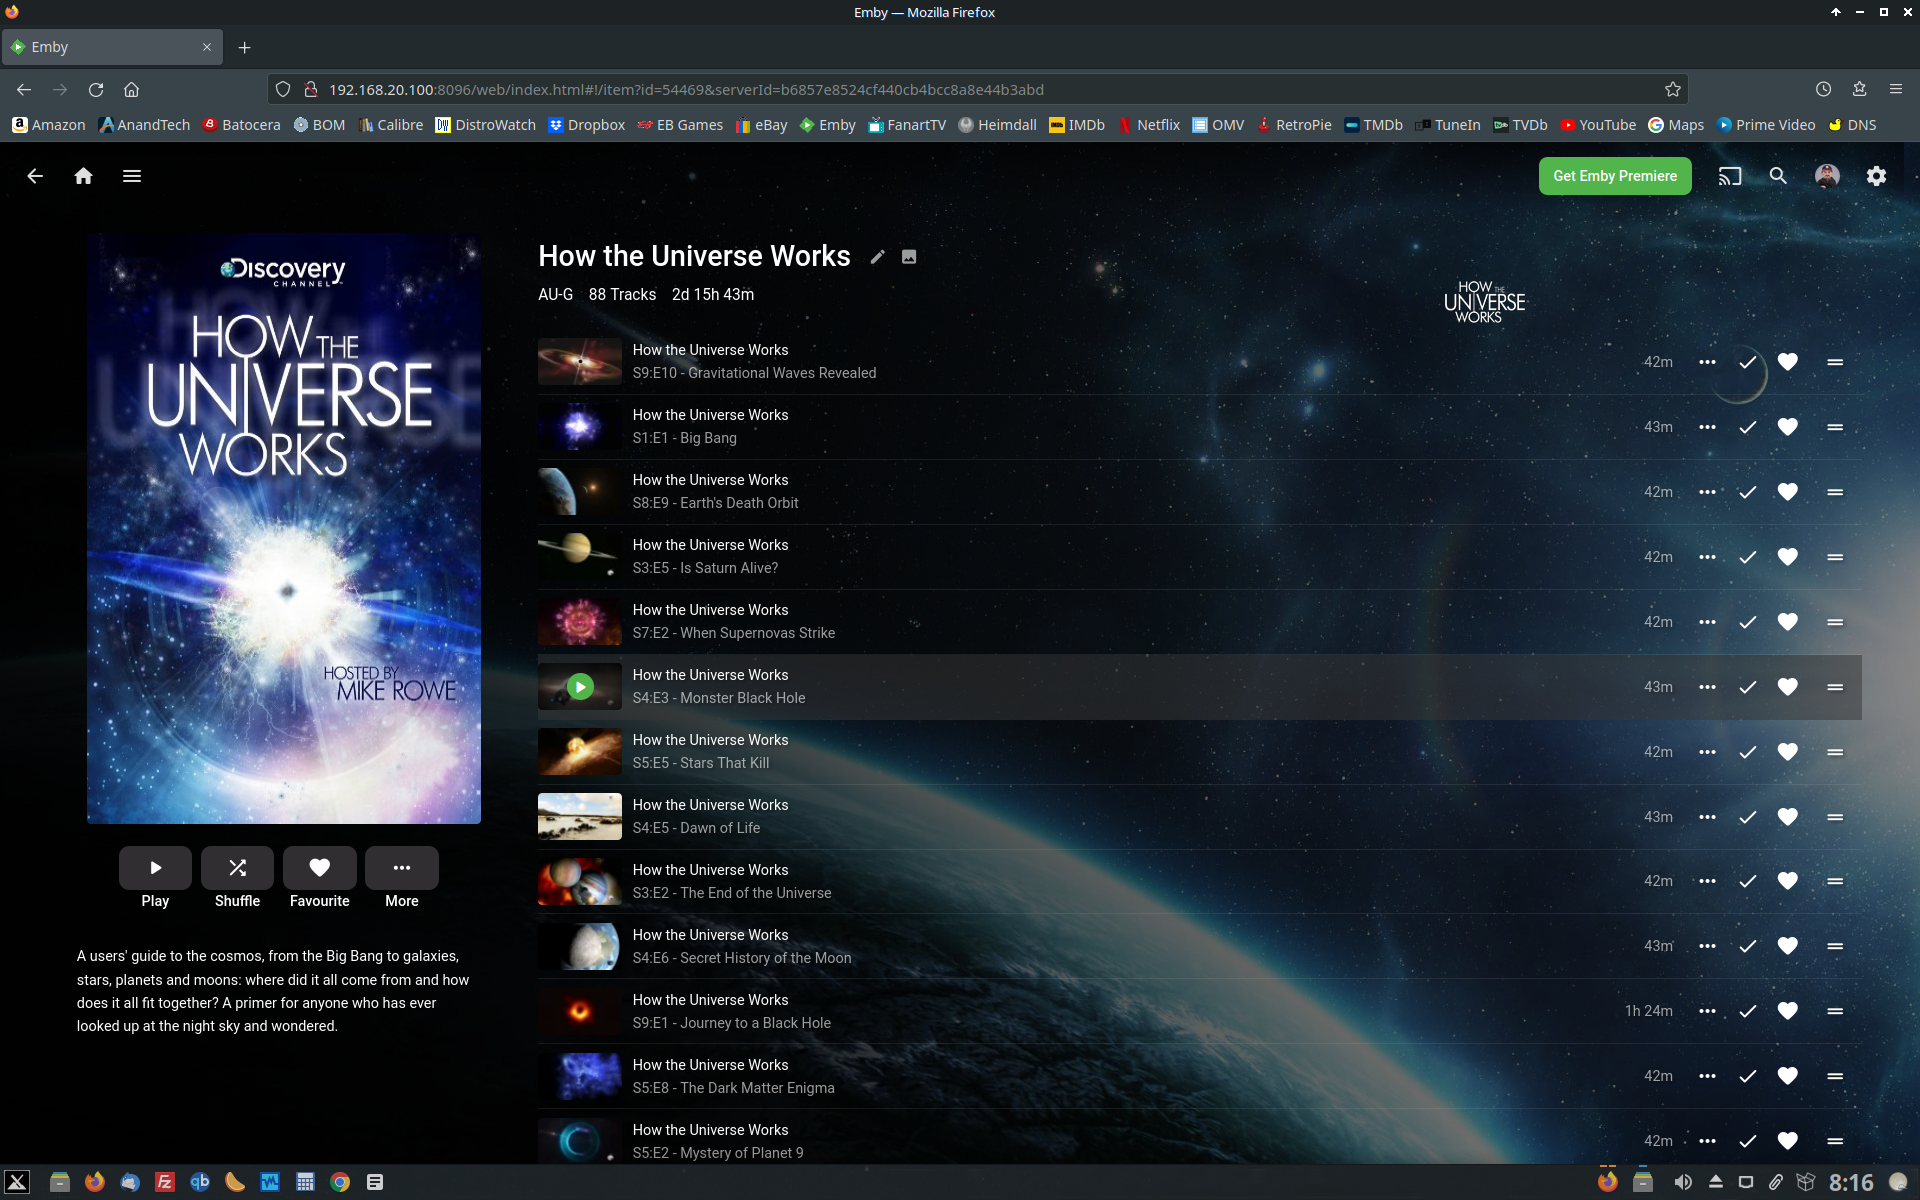This screenshot has height=1200, width=1920.
Task: Open more options for Journey to a Black Hole
Action: pyautogui.click(x=1707, y=1011)
